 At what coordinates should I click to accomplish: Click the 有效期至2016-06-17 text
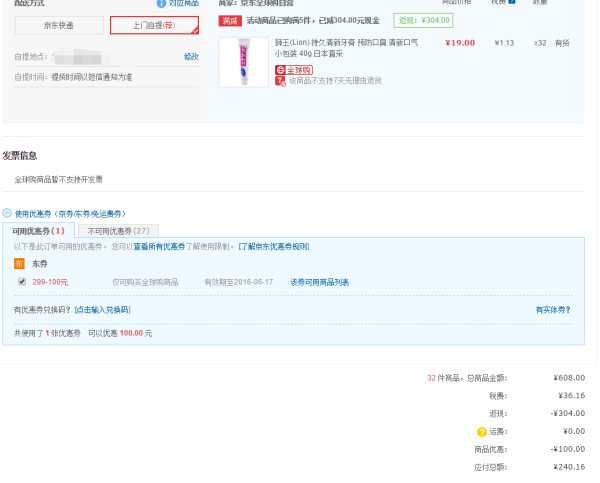point(239,282)
